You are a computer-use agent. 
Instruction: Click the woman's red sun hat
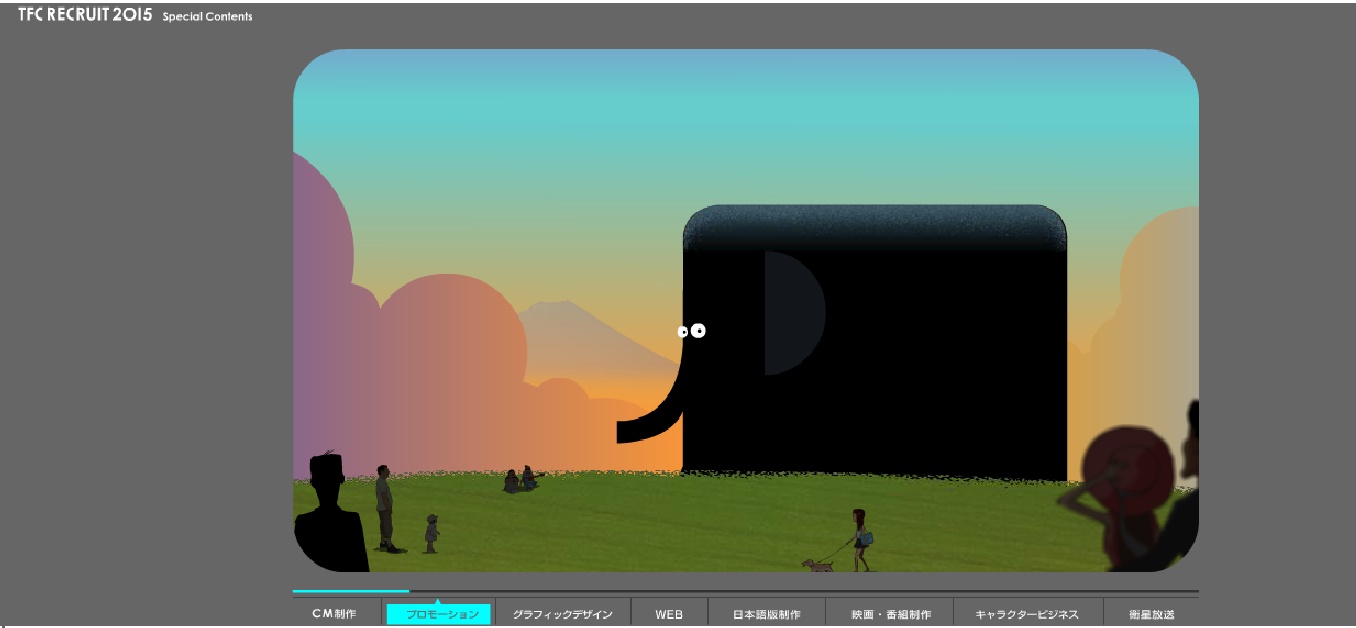(1130, 470)
